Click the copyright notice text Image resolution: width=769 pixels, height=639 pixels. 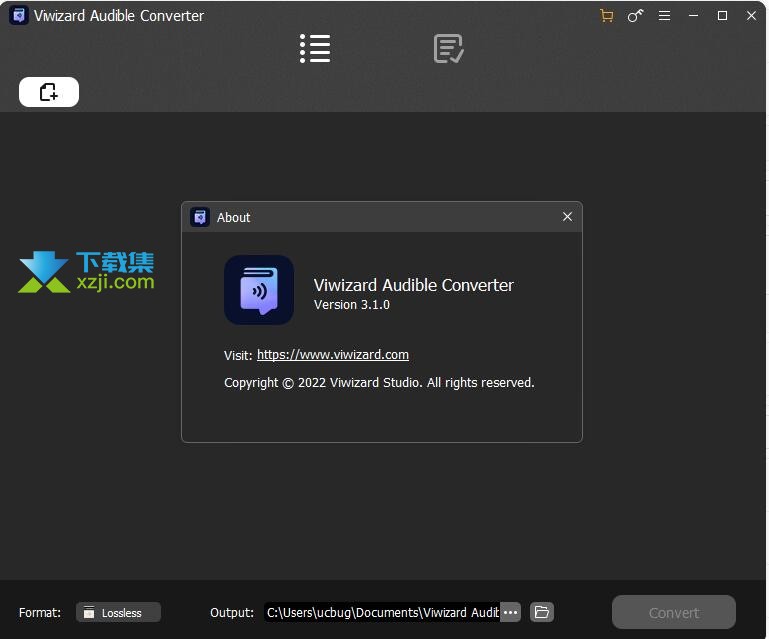coord(379,383)
